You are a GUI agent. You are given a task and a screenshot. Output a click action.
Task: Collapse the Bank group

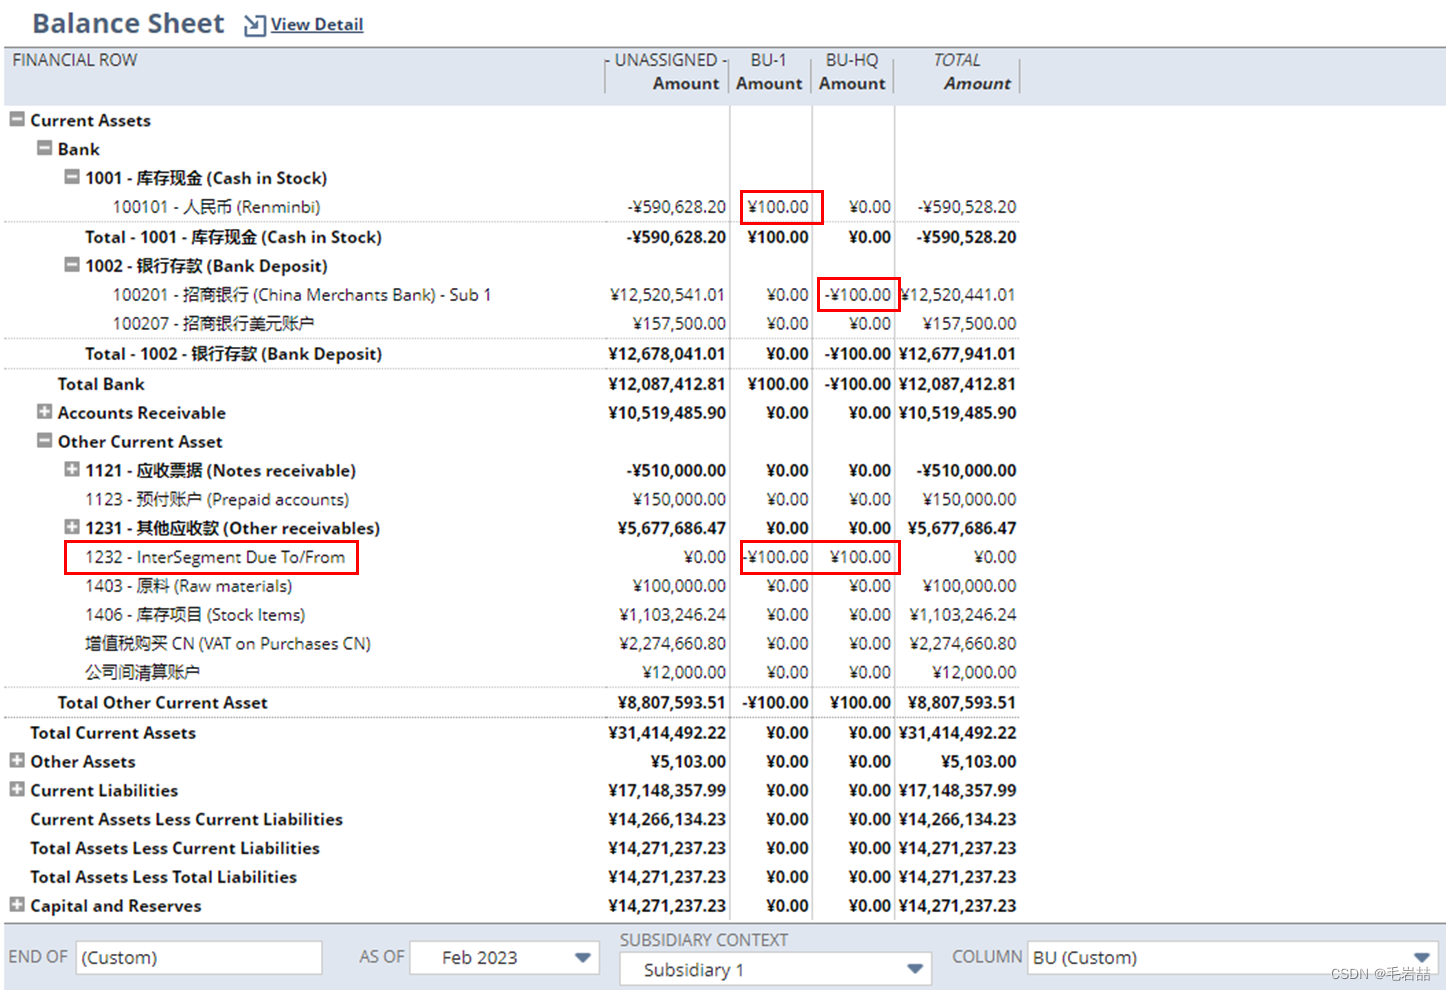click(x=44, y=148)
